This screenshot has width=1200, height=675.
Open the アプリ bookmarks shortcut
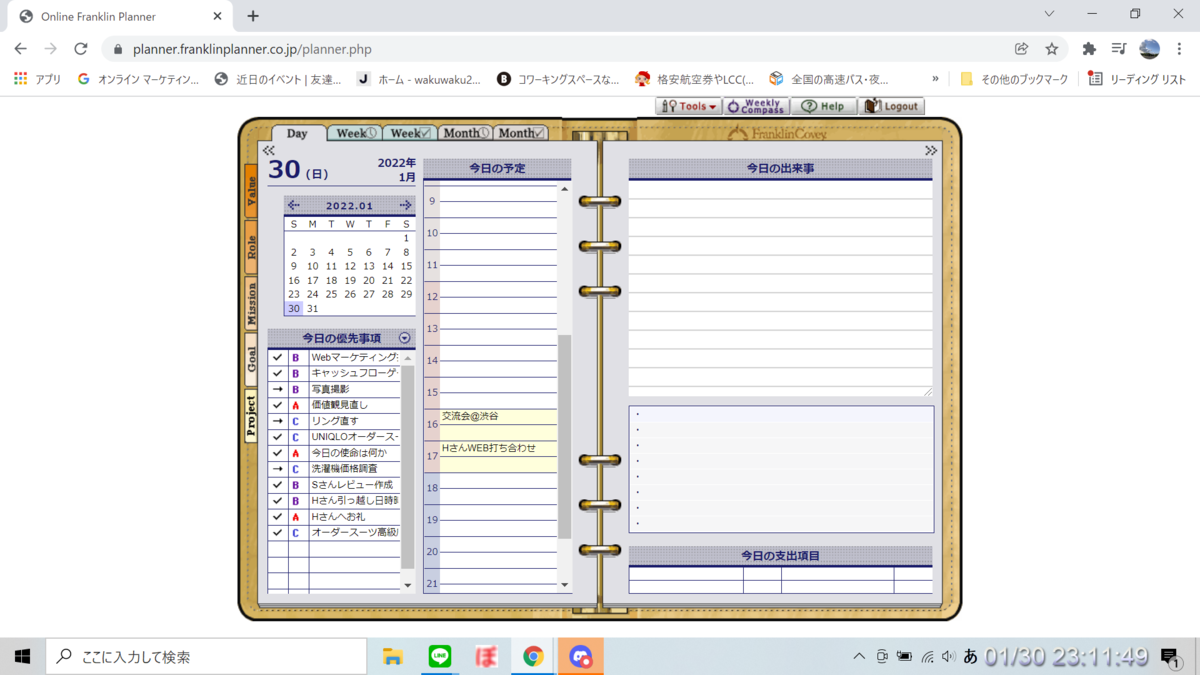pyautogui.click(x=37, y=79)
